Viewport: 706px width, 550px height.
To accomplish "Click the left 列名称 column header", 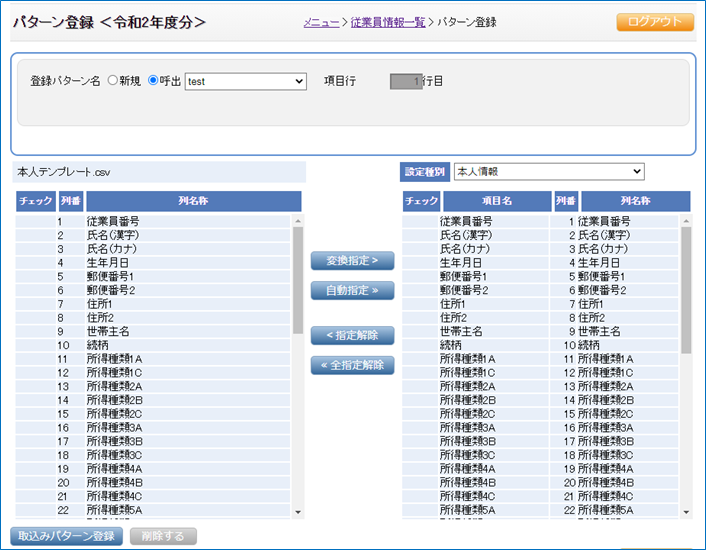I will click(193, 201).
